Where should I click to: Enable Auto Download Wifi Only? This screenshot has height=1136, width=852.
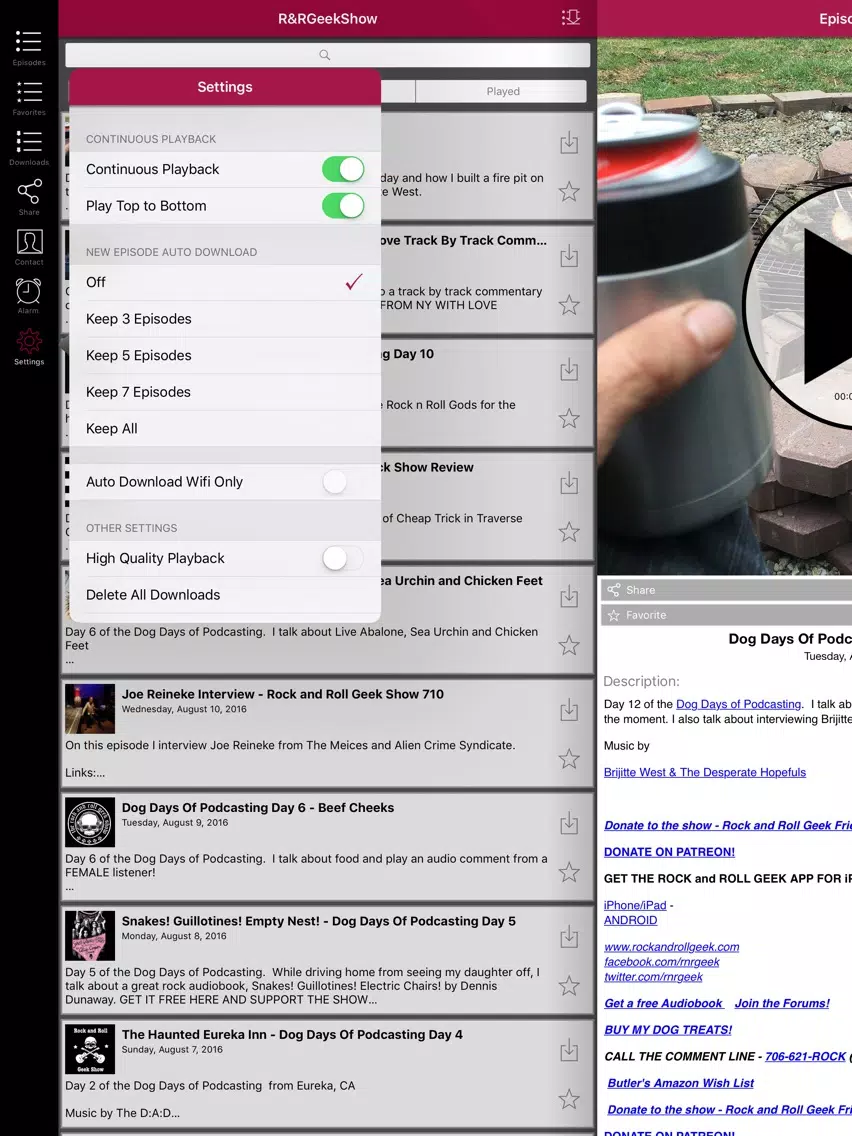click(343, 482)
